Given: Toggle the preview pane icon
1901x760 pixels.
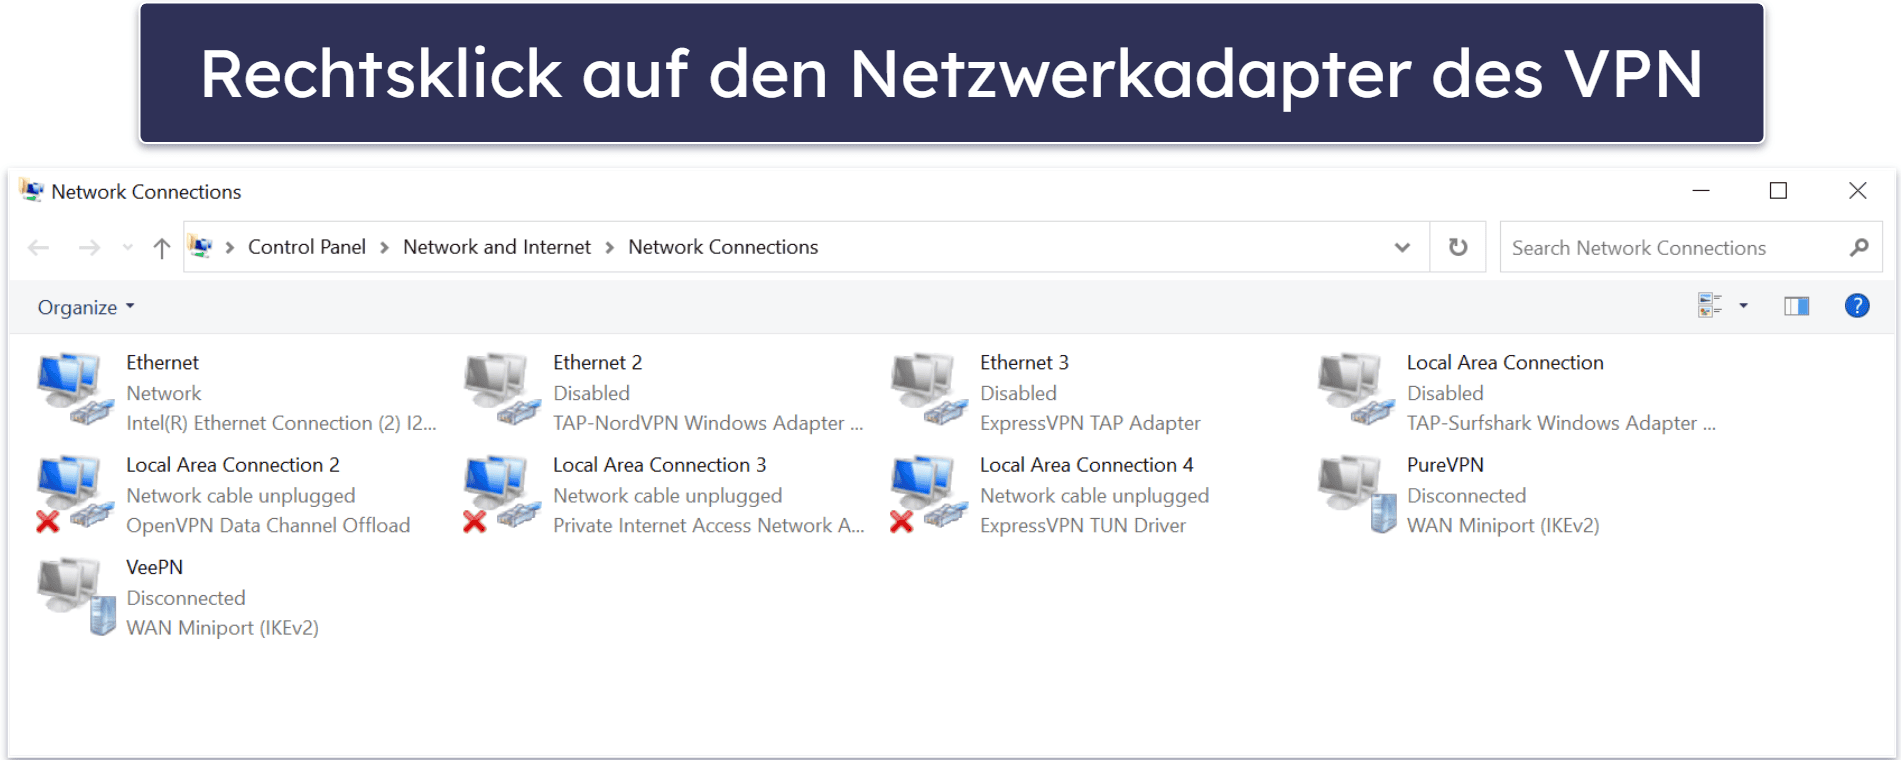Looking at the screenshot, I should pos(1796,306).
